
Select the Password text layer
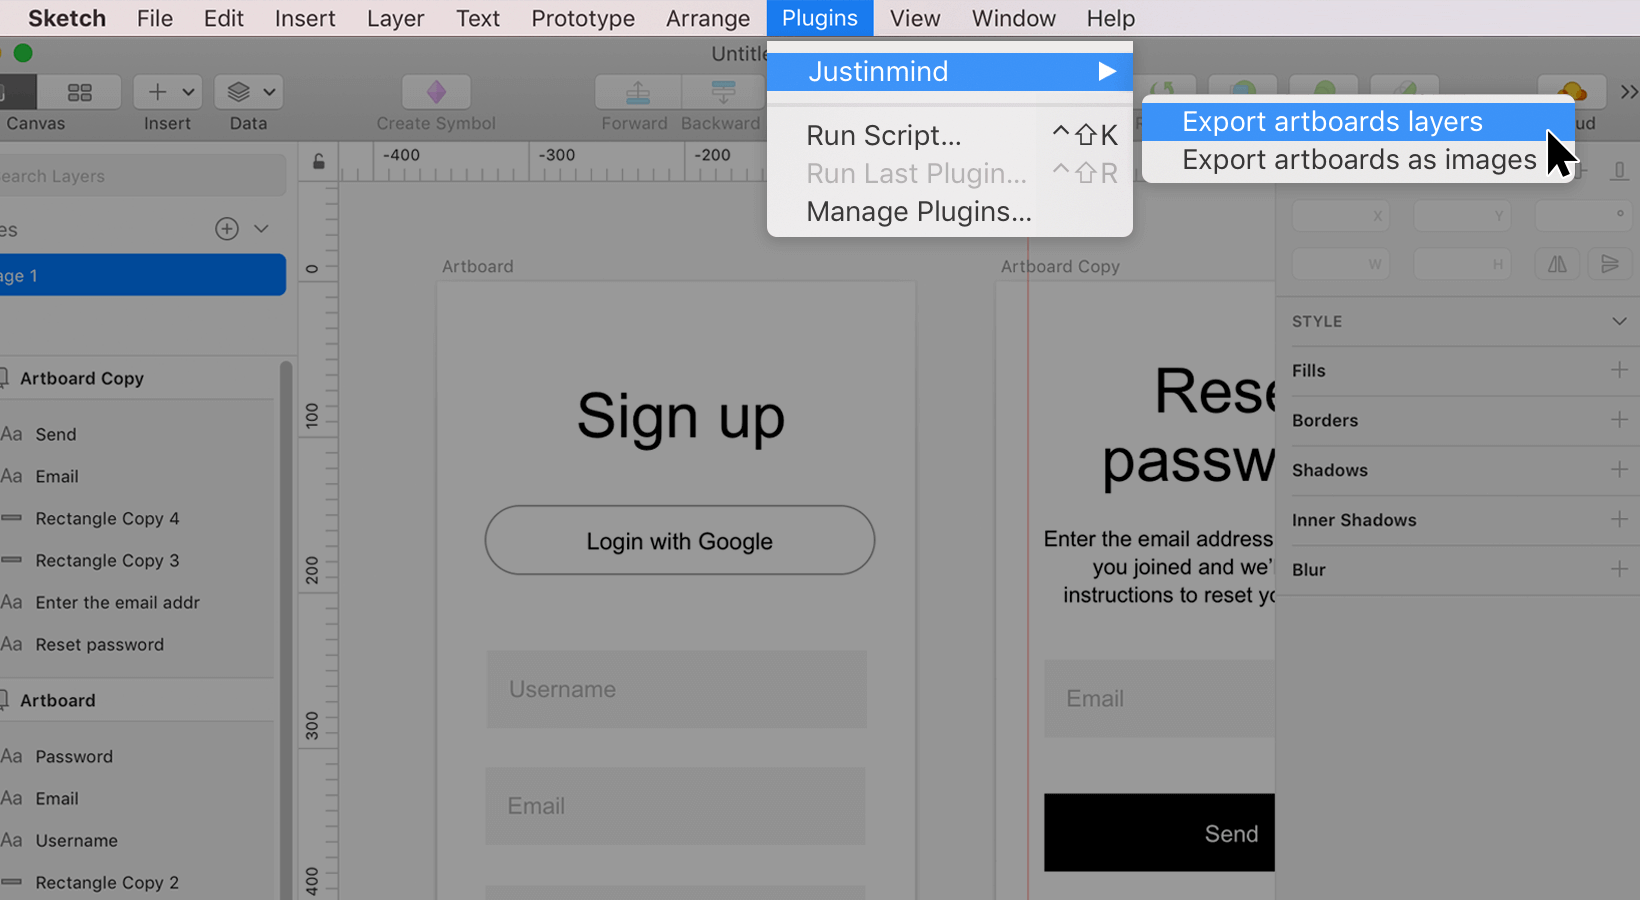(138, 756)
